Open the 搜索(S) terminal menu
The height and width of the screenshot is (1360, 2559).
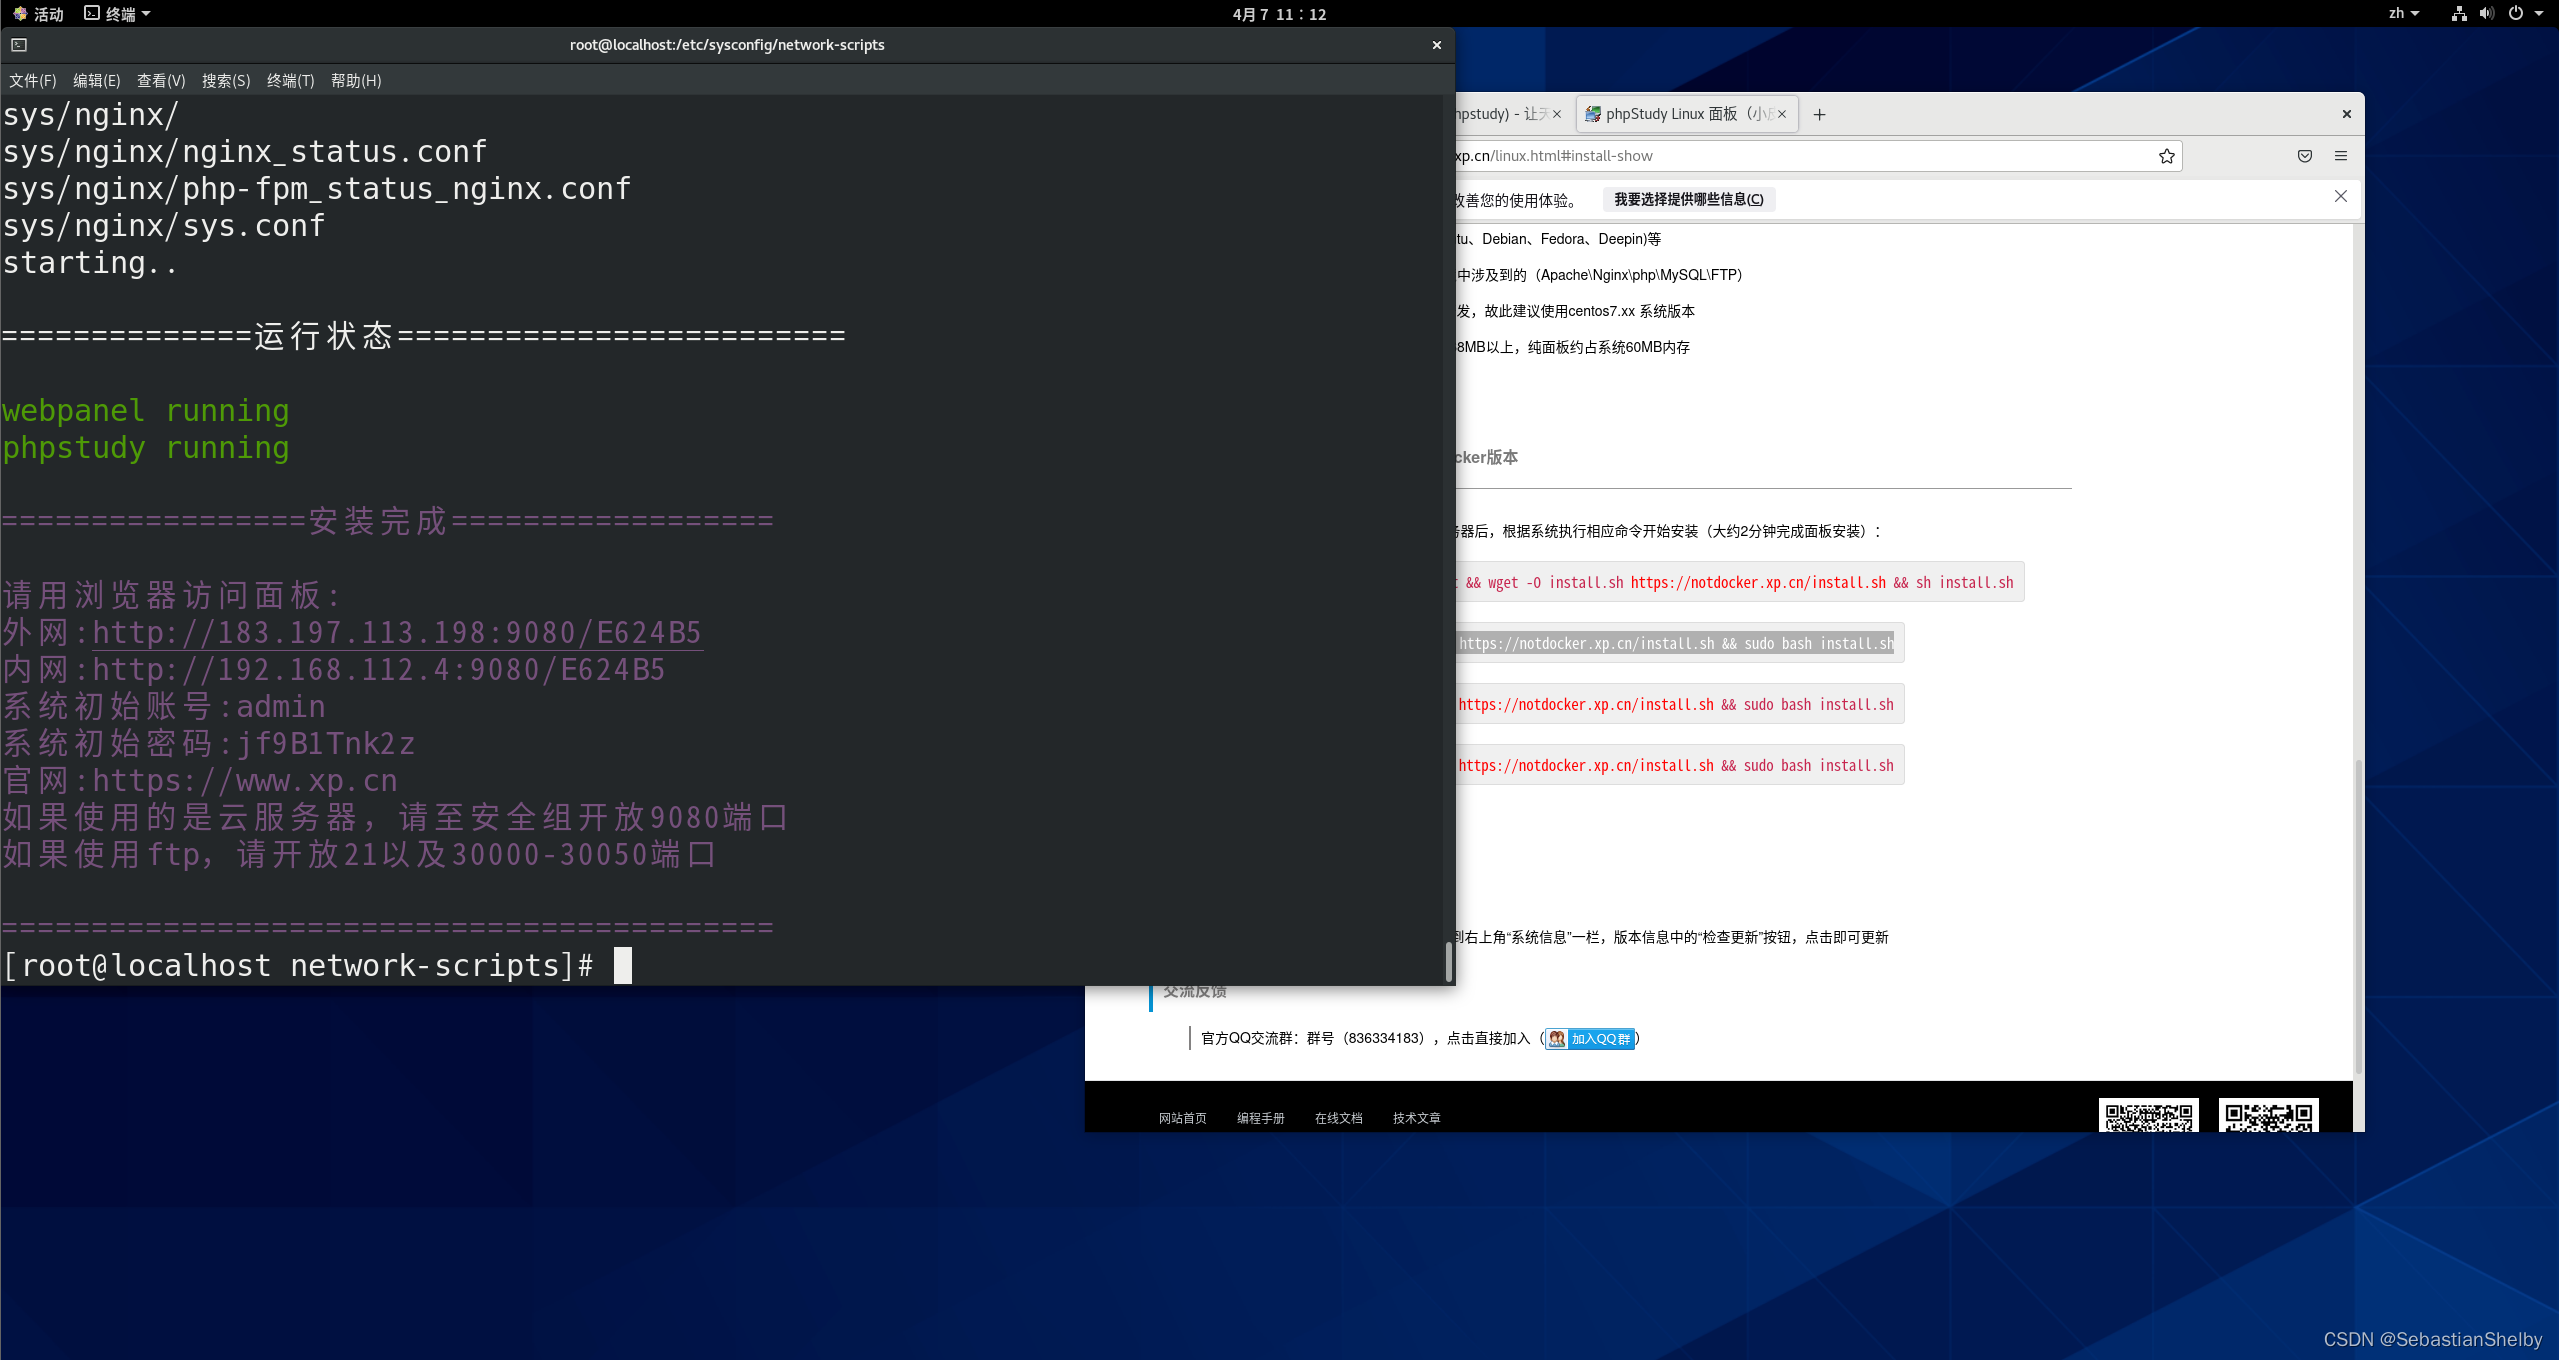pyautogui.click(x=226, y=81)
